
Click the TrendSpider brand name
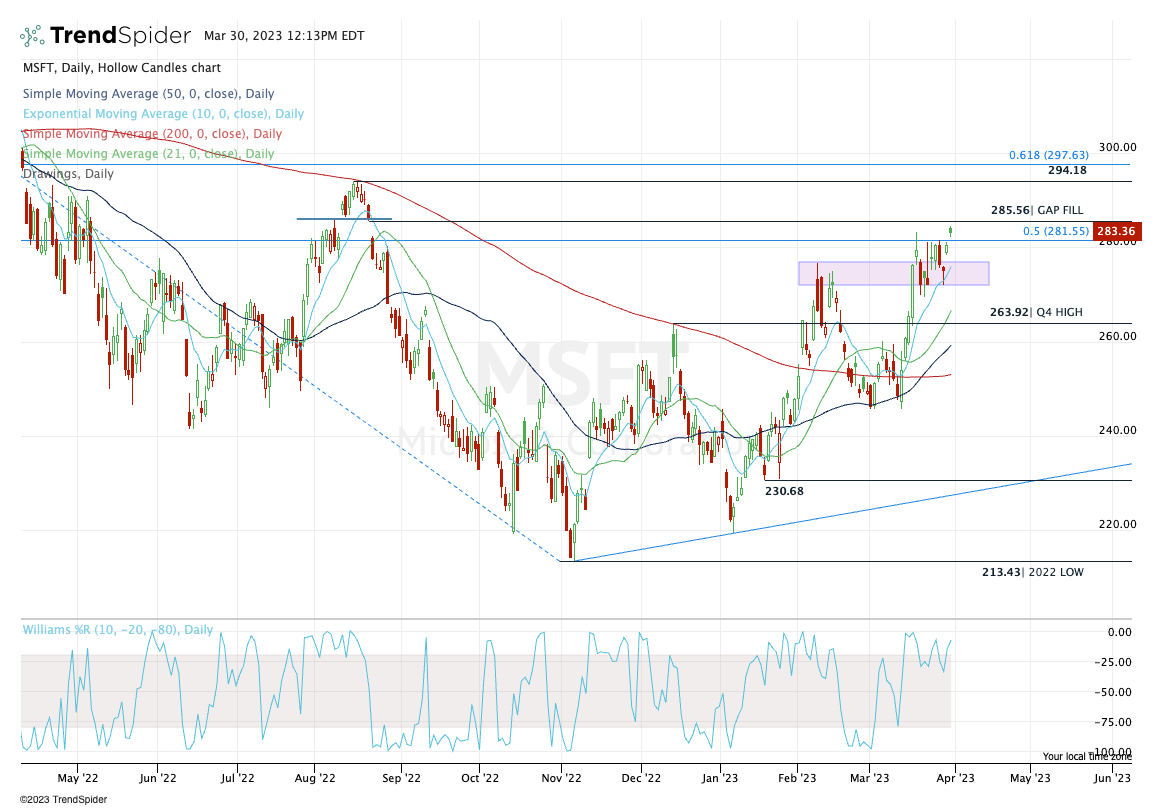click(120, 36)
